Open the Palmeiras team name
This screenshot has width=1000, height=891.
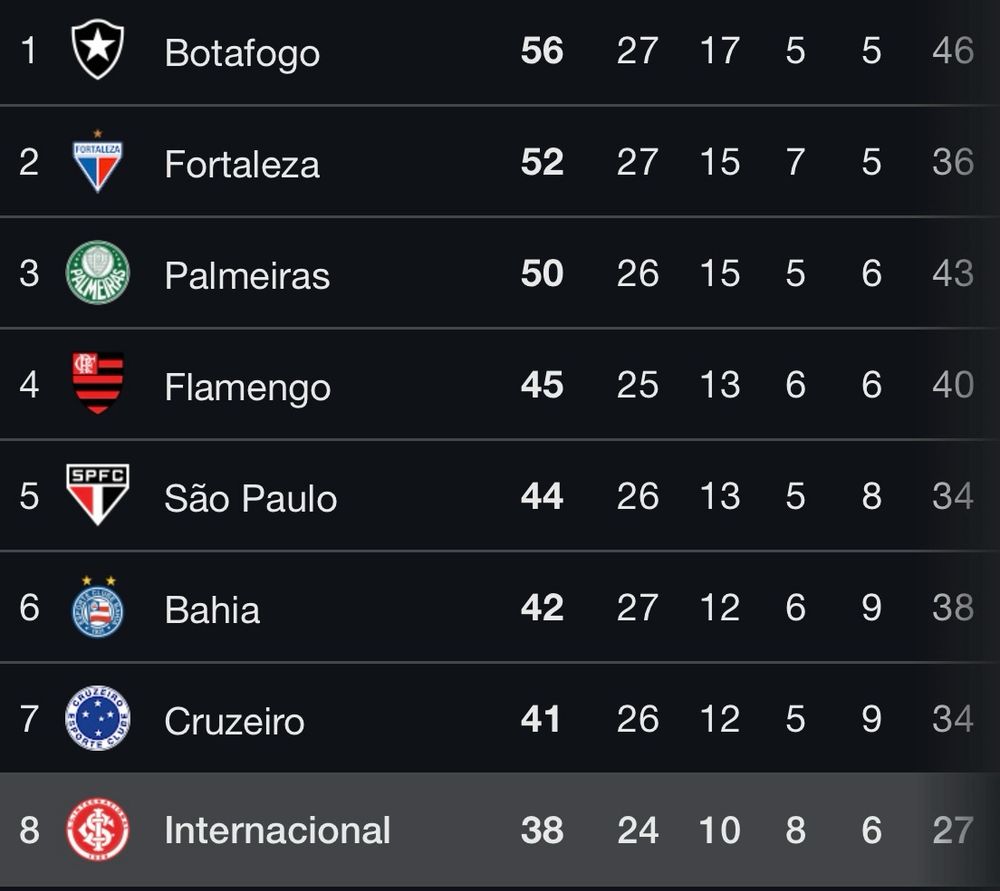point(247,276)
